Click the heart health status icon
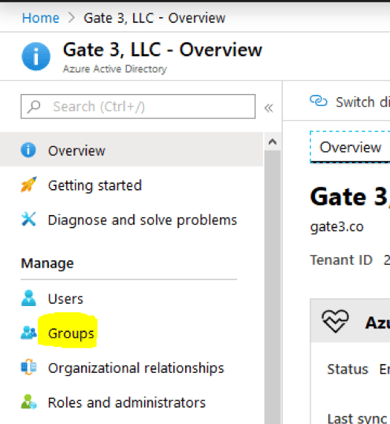Screen dimensions: 390x424 point(335,321)
